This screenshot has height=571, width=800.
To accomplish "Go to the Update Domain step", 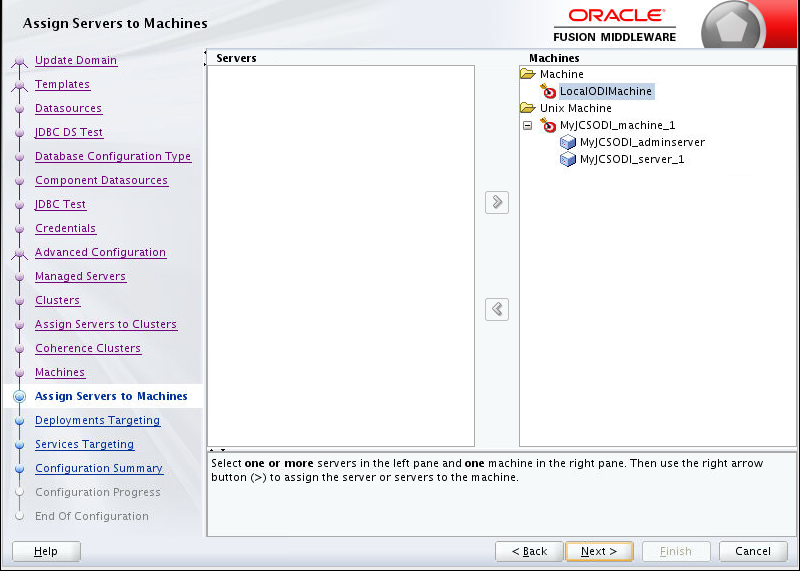I will click(76, 60).
